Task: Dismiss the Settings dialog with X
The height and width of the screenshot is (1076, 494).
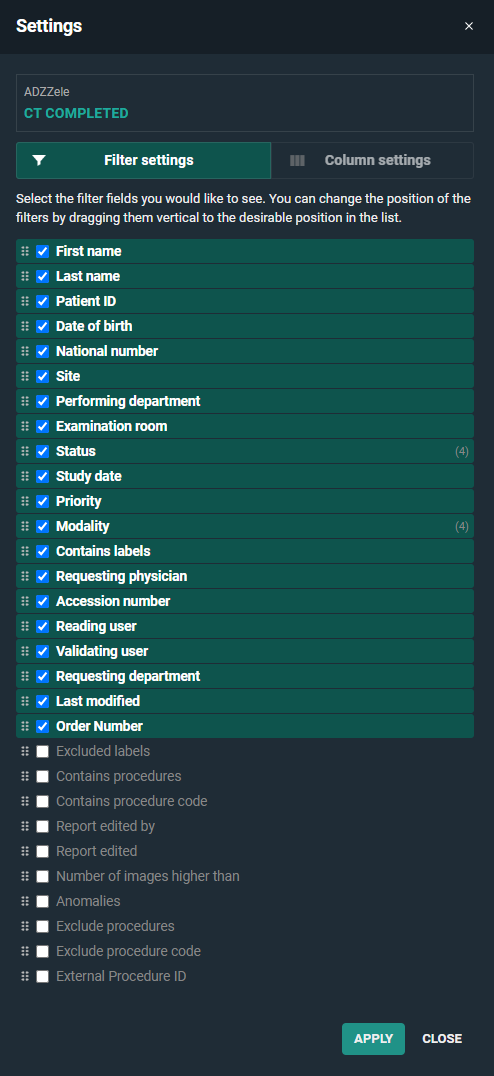Action: [x=469, y=26]
